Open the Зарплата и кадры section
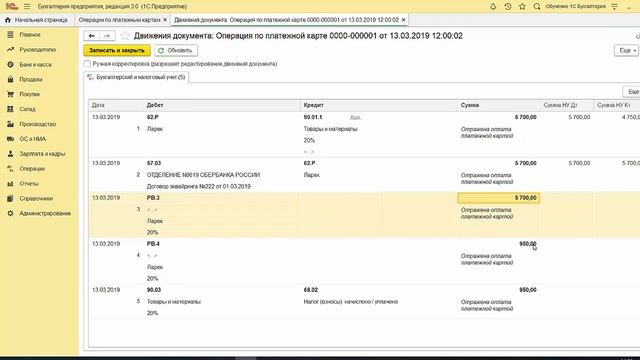This screenshot has width=640, height=360. pos(42,154)
